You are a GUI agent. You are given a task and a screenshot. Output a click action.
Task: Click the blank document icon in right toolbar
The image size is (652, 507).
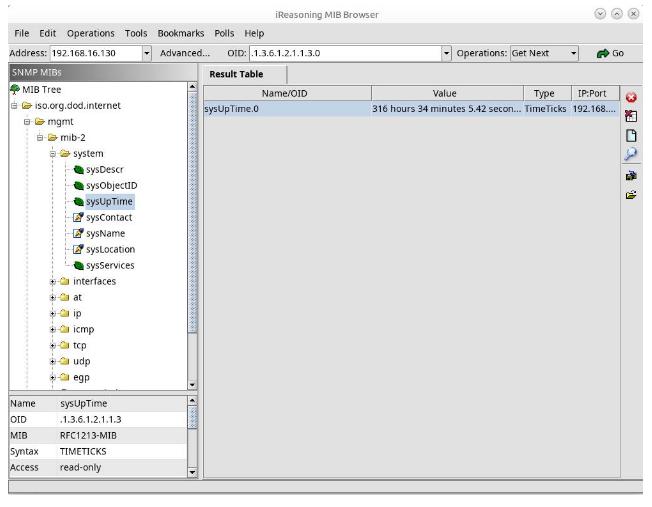click(631, 136)
